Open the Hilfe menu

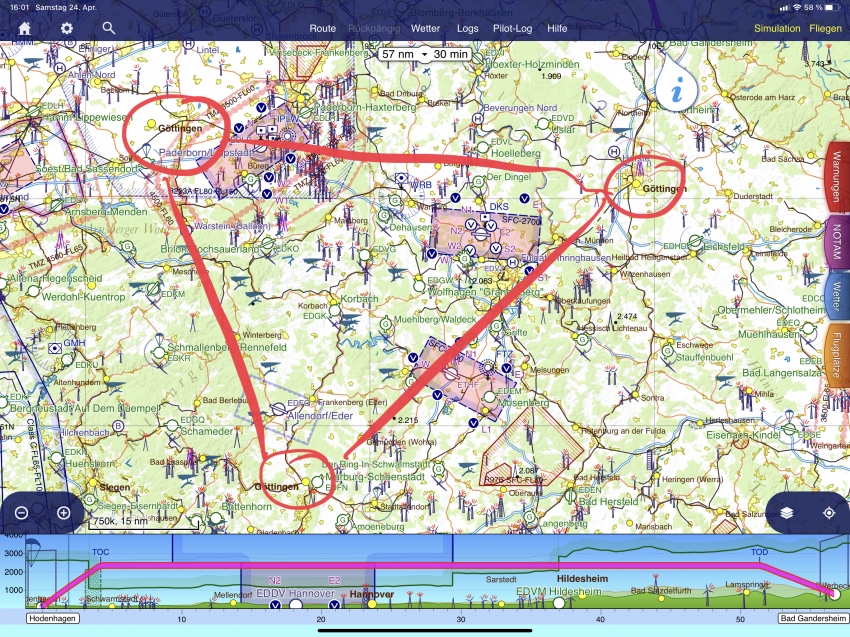[559, 28]
